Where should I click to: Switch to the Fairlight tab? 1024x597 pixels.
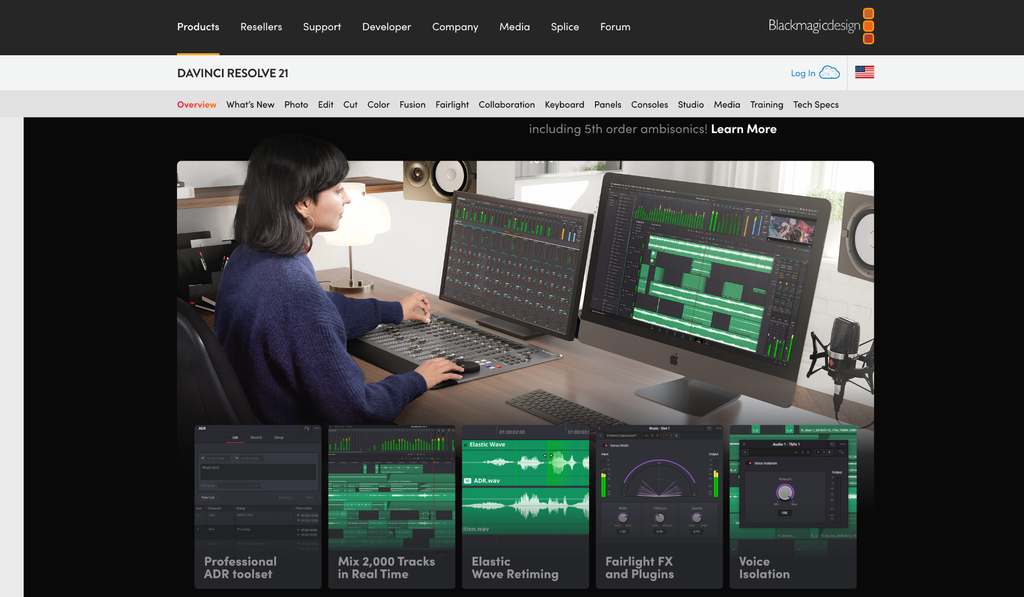point(452,105)
